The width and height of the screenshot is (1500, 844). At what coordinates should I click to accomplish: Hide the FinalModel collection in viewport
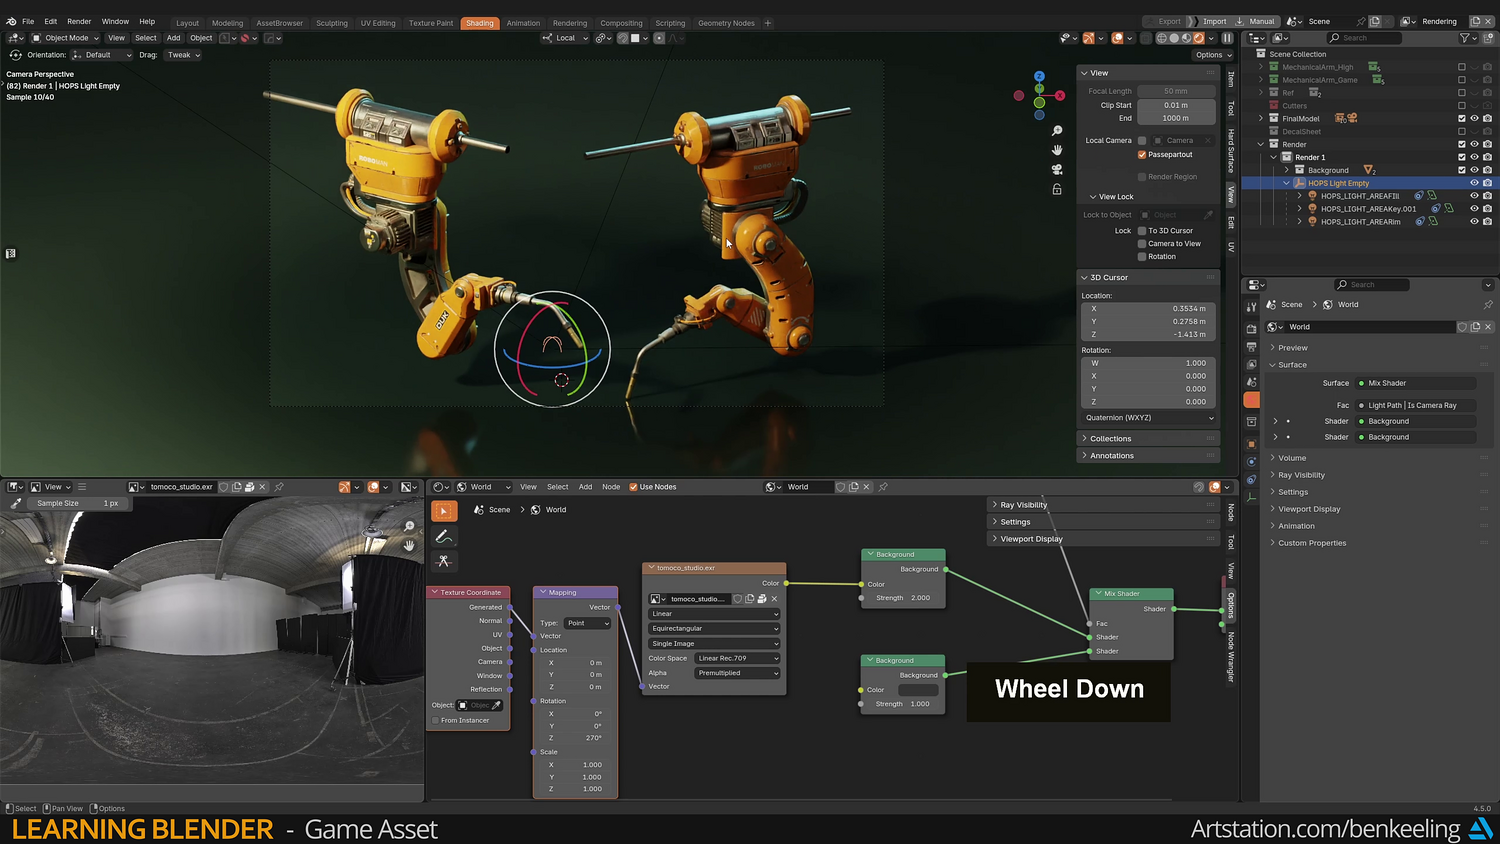pos(1474,118)
